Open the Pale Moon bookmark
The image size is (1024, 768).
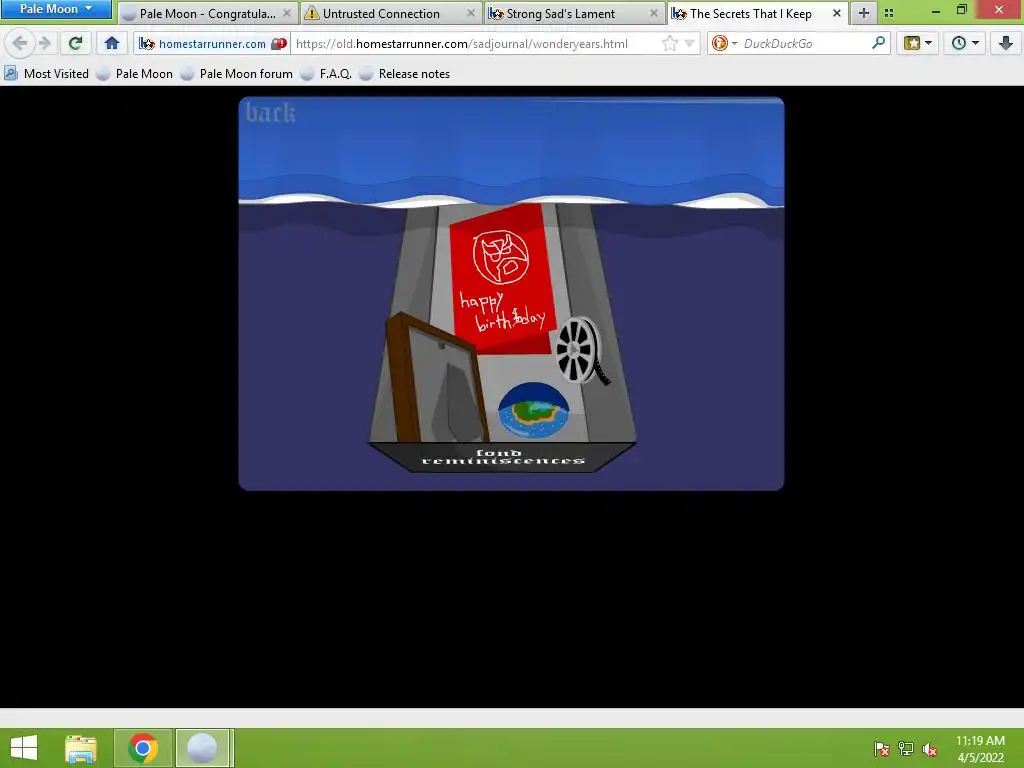click(x=135, y=74)
